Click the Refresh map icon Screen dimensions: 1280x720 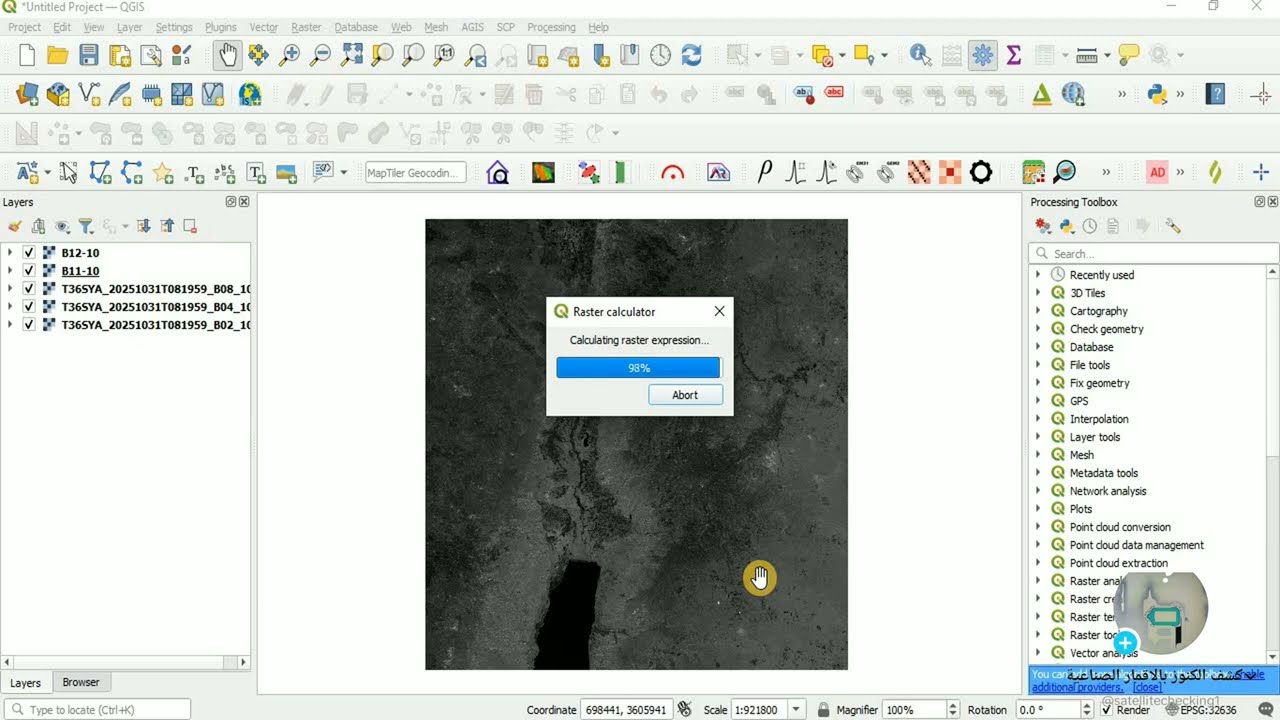[691, 55]
